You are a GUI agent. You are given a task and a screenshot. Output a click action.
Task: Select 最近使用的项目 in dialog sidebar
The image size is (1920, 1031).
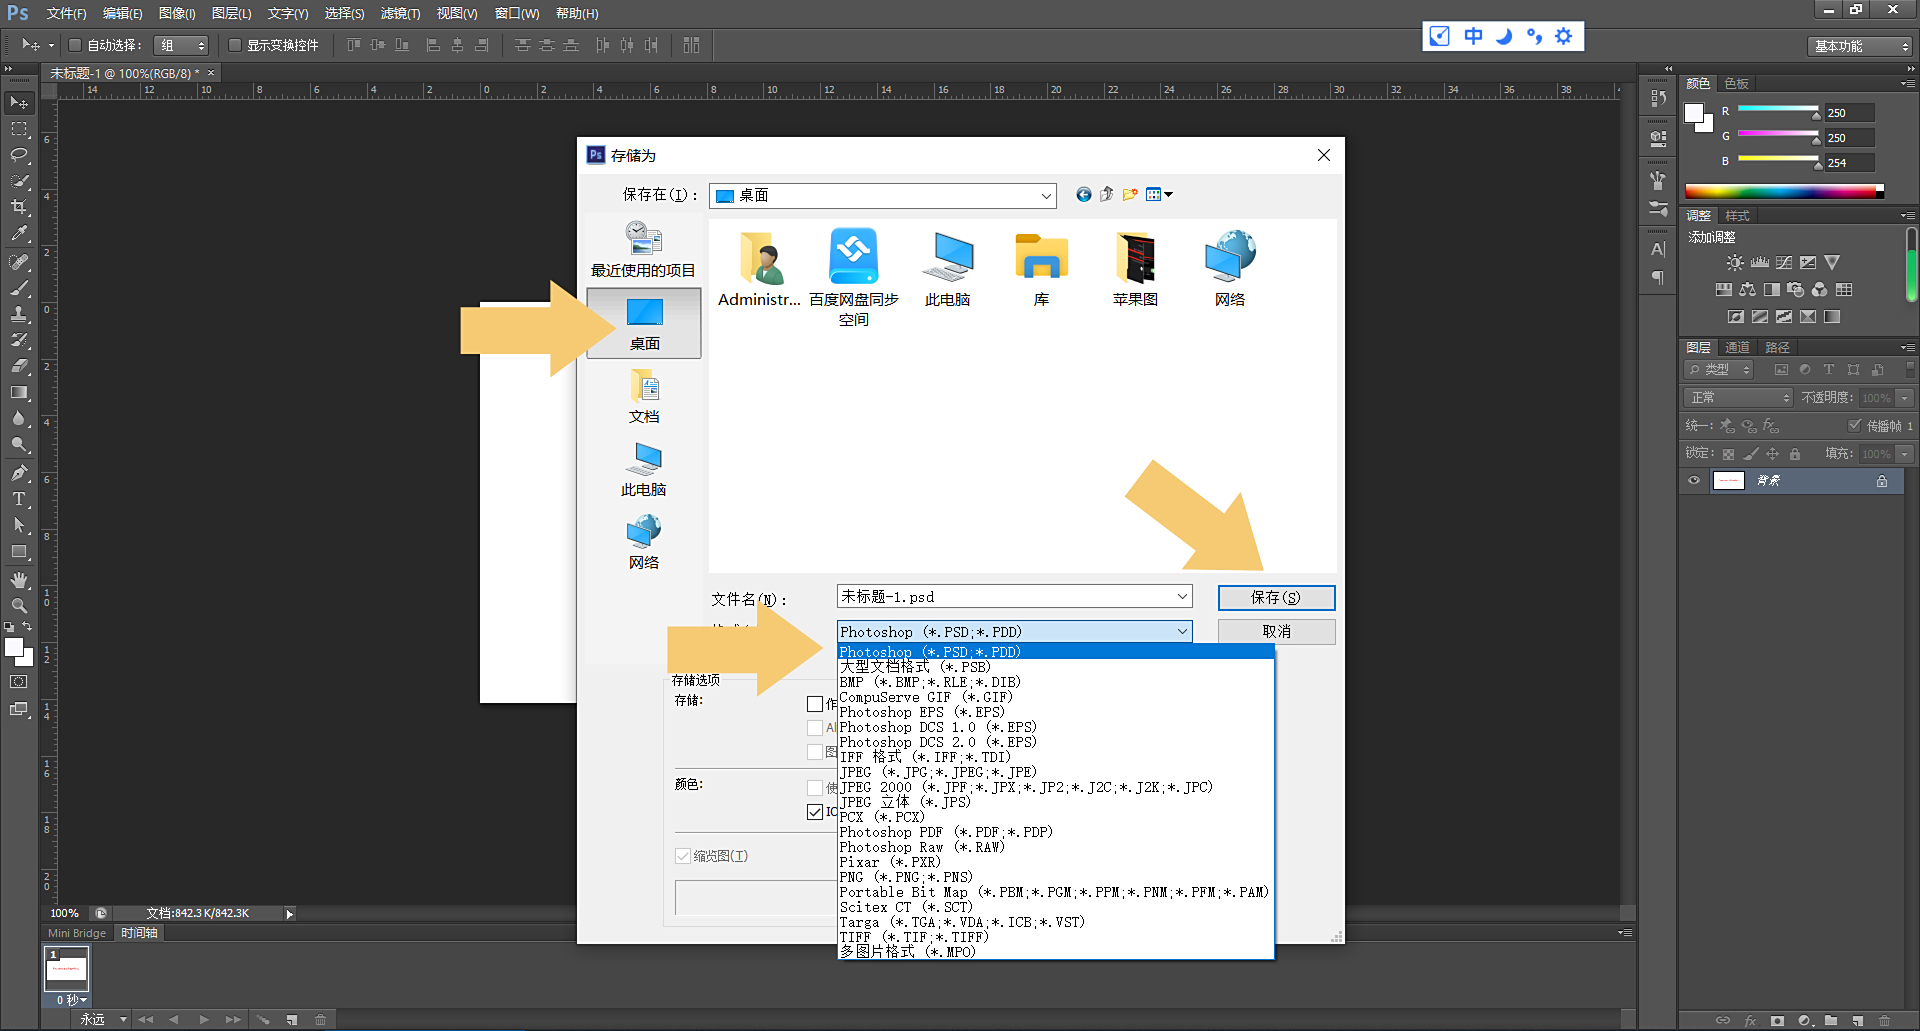tap(644, 249)
